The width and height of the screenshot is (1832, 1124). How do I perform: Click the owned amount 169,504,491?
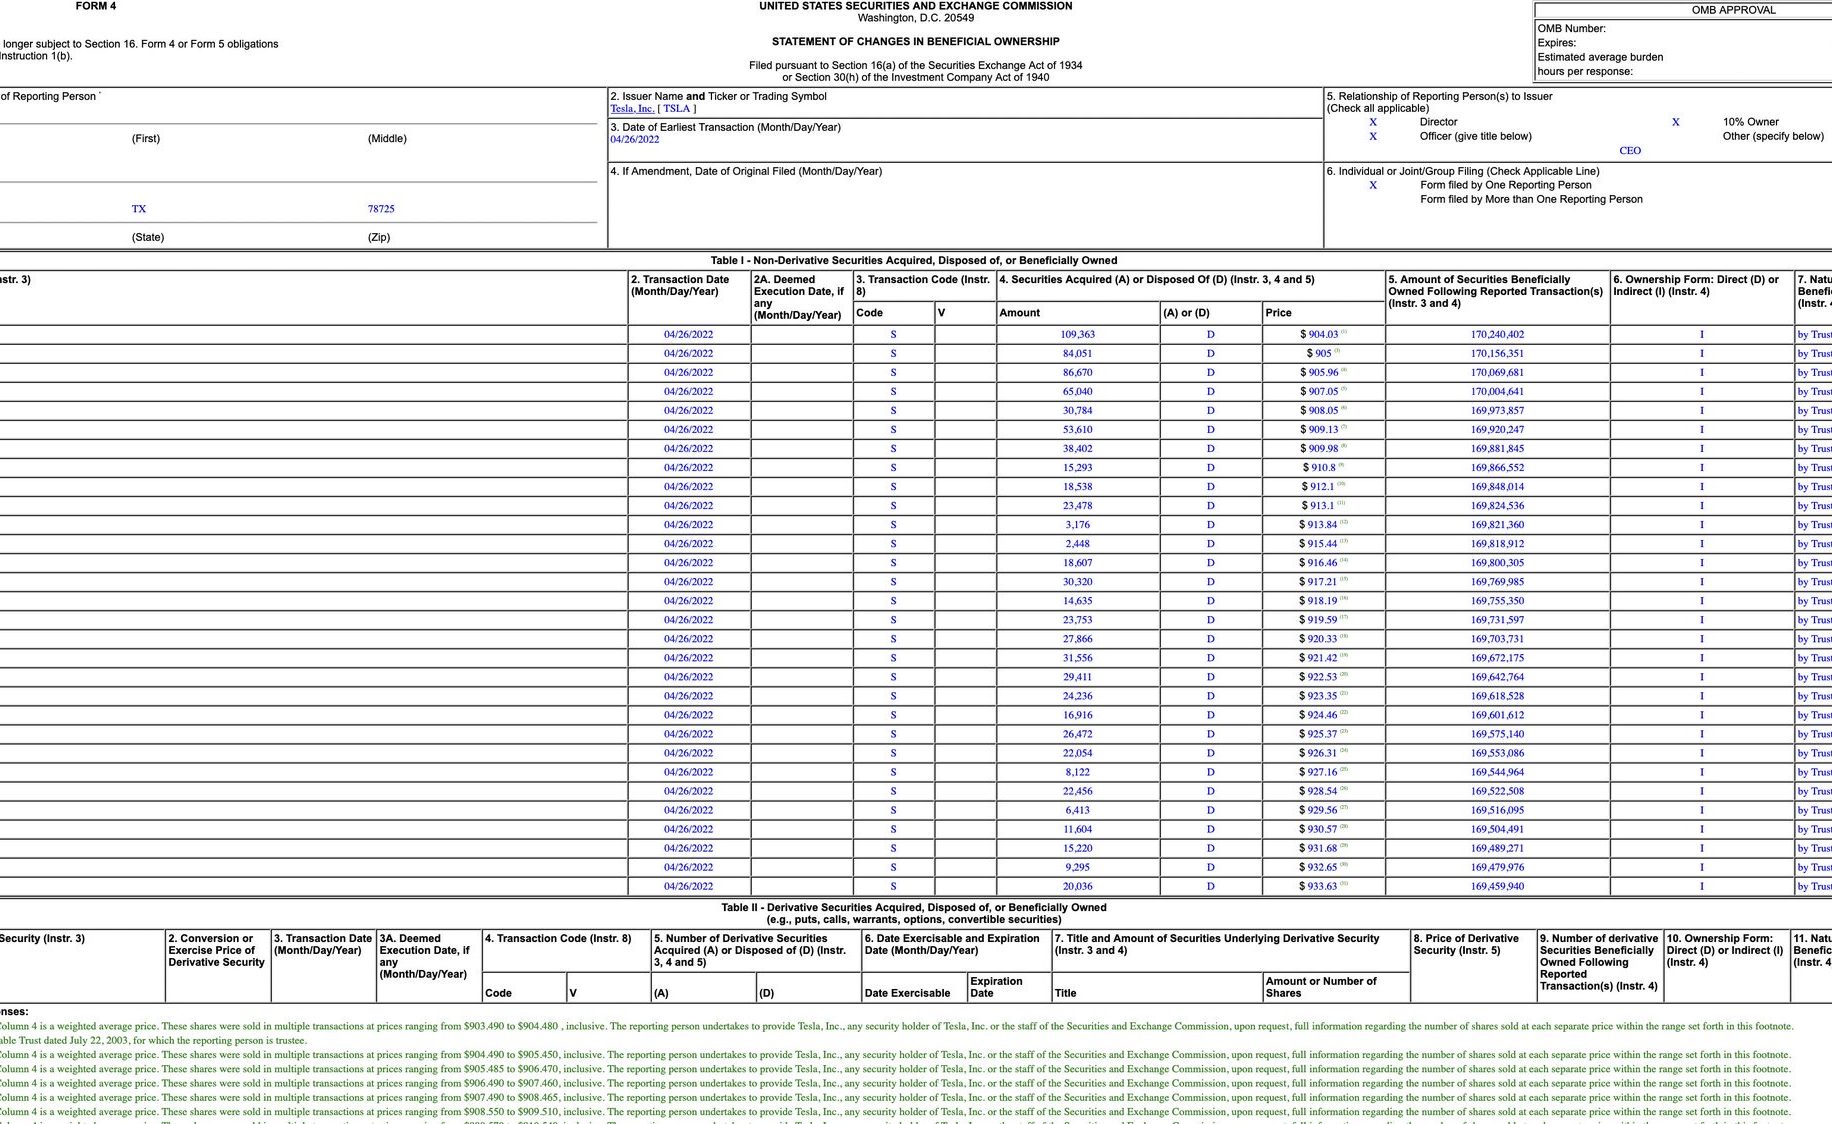[1497, 829]
